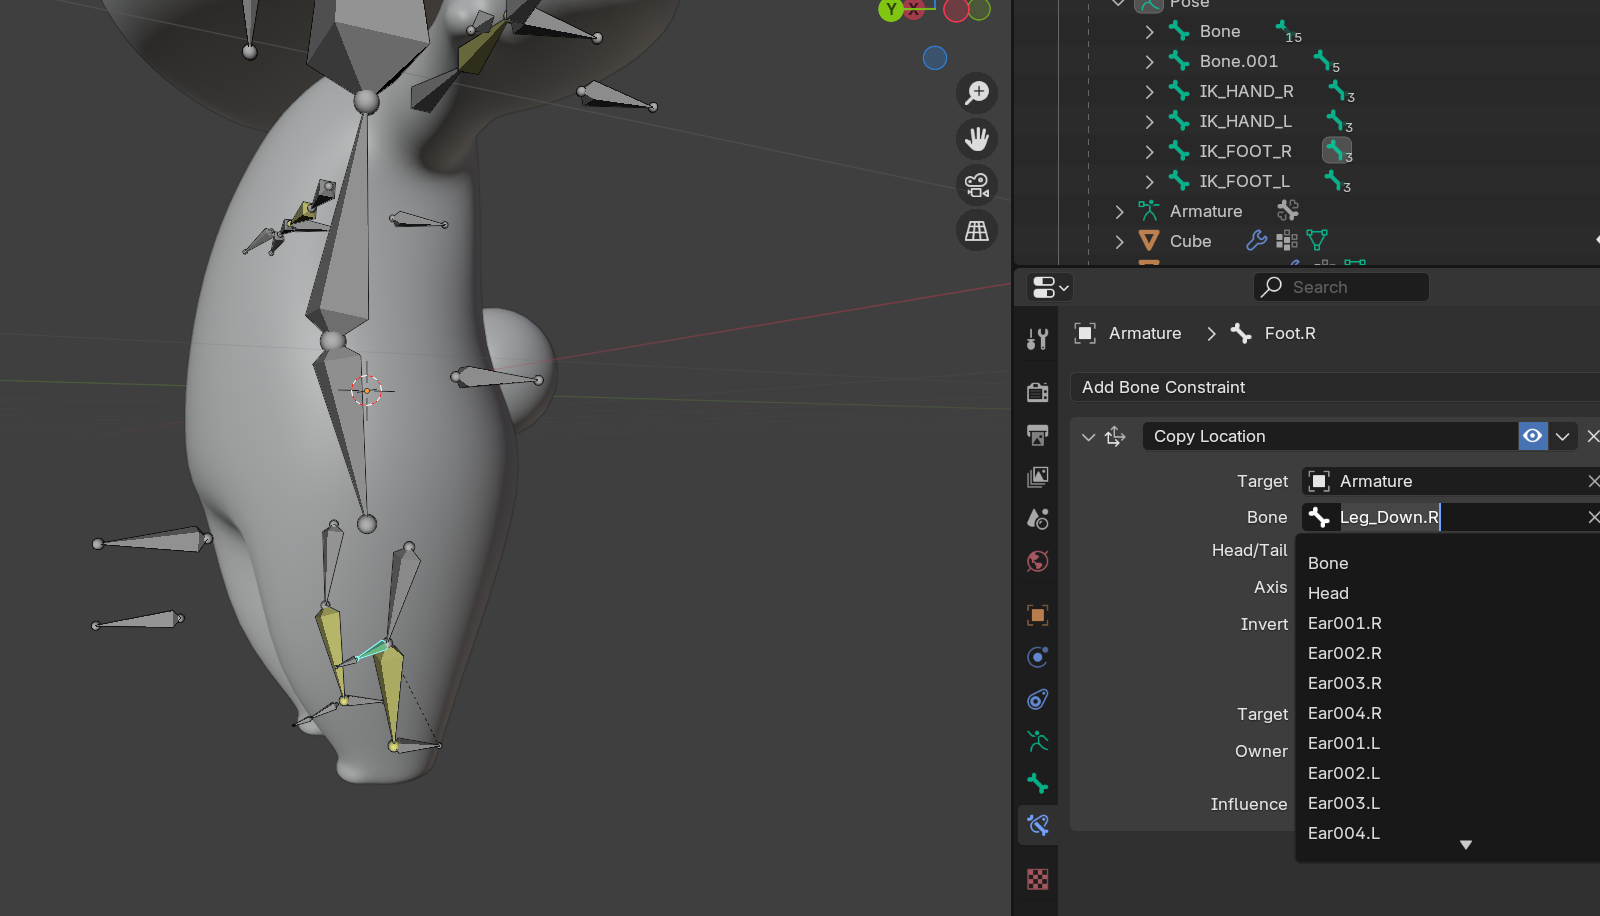Click Armature in the properties breadcrumb

pyautogui.click(x=1144, y=333)
